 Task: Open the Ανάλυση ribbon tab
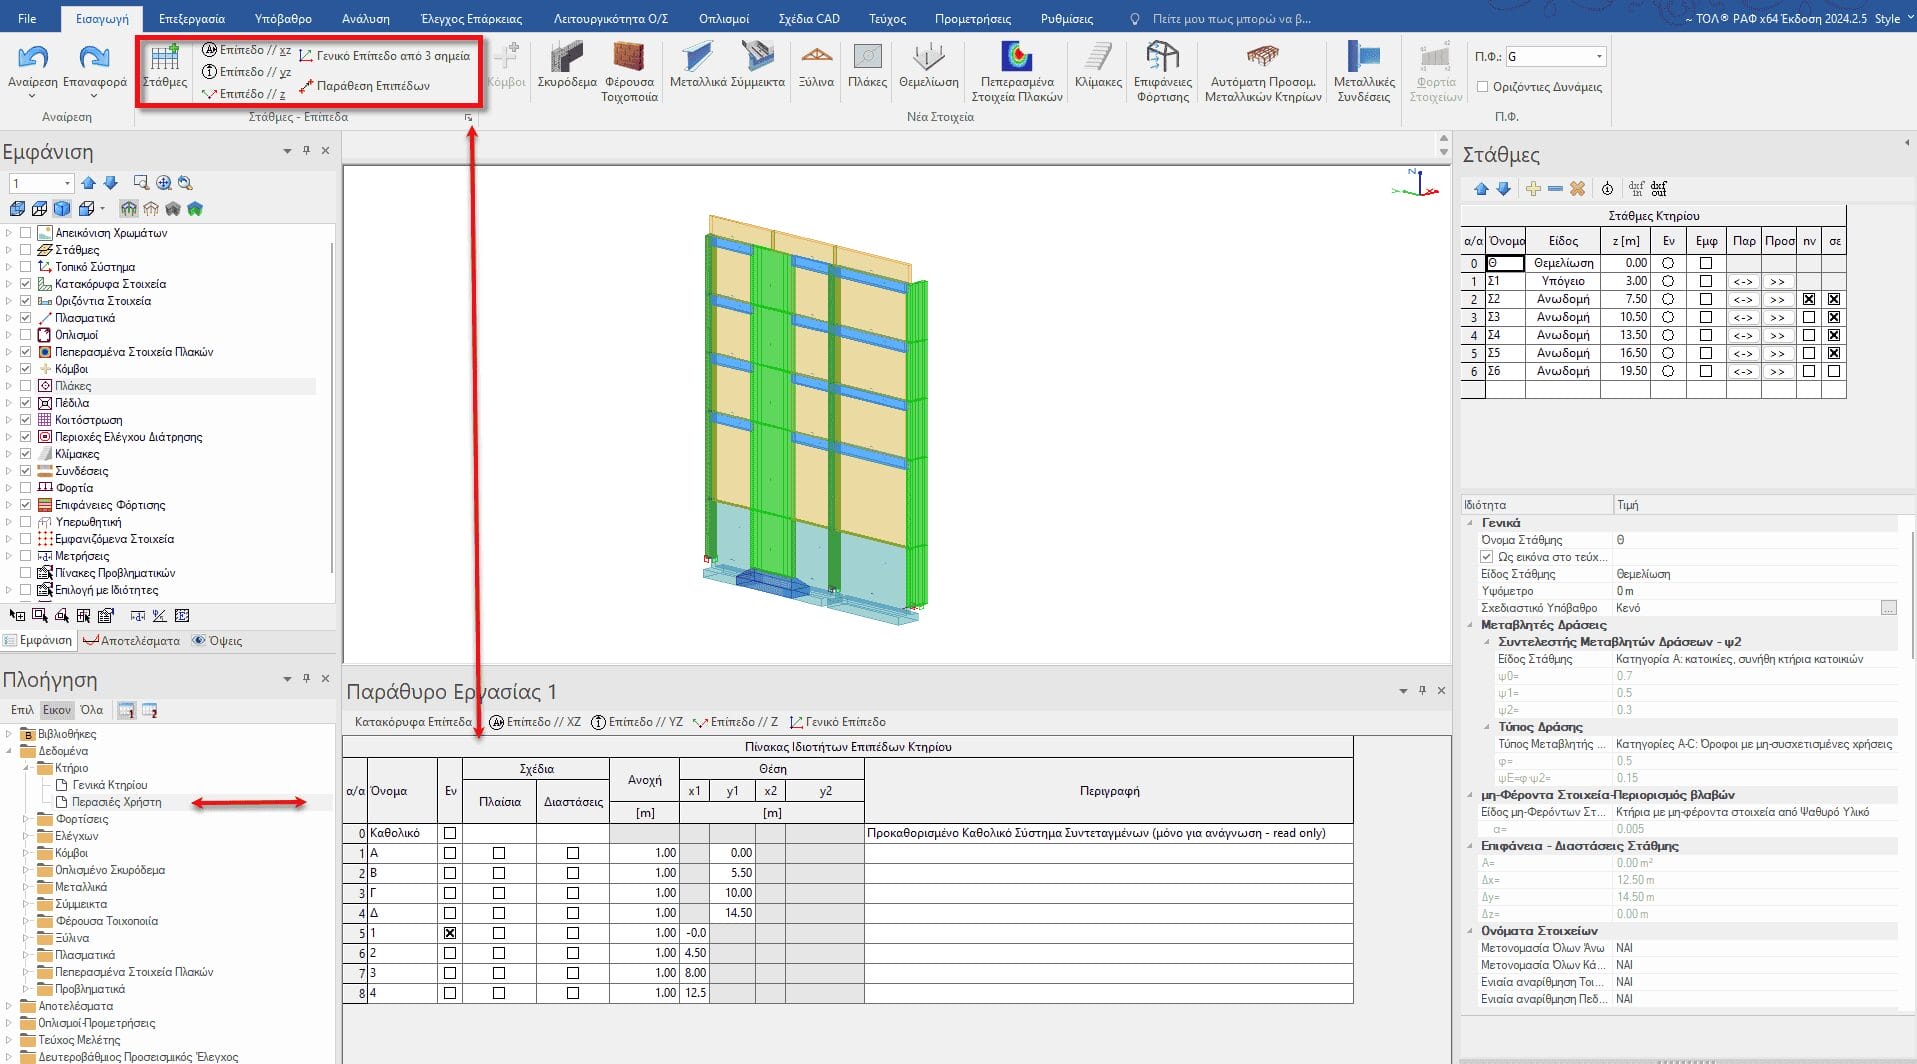(366, 18)
